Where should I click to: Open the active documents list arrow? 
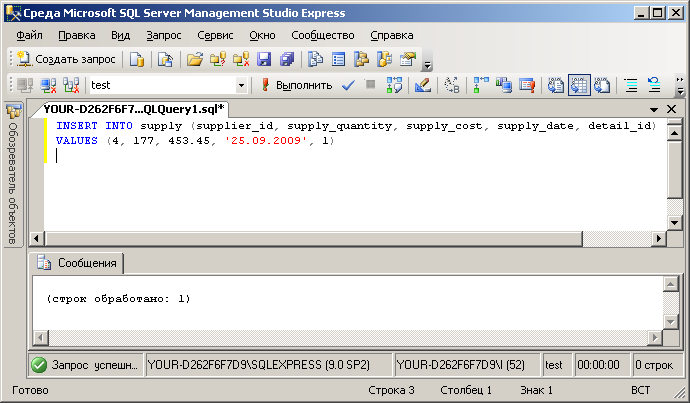(654, 109)
